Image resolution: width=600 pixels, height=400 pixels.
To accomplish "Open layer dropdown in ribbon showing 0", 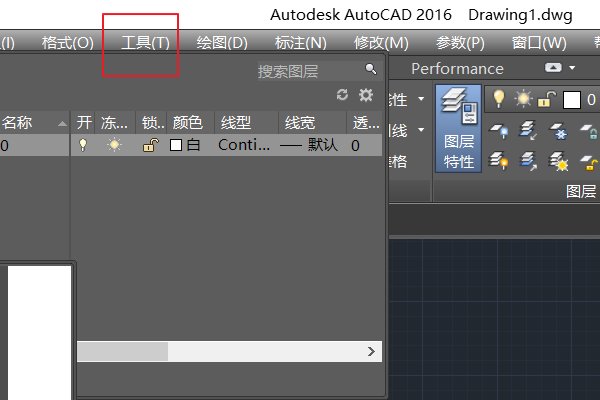I will click(582, 100).
